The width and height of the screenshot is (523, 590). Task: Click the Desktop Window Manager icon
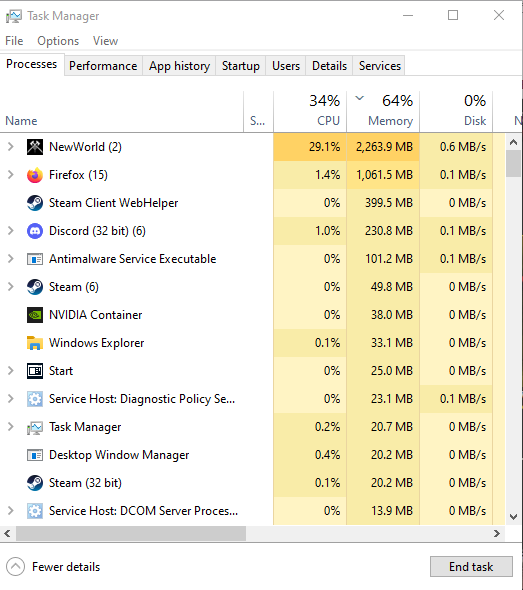point(35,455)
